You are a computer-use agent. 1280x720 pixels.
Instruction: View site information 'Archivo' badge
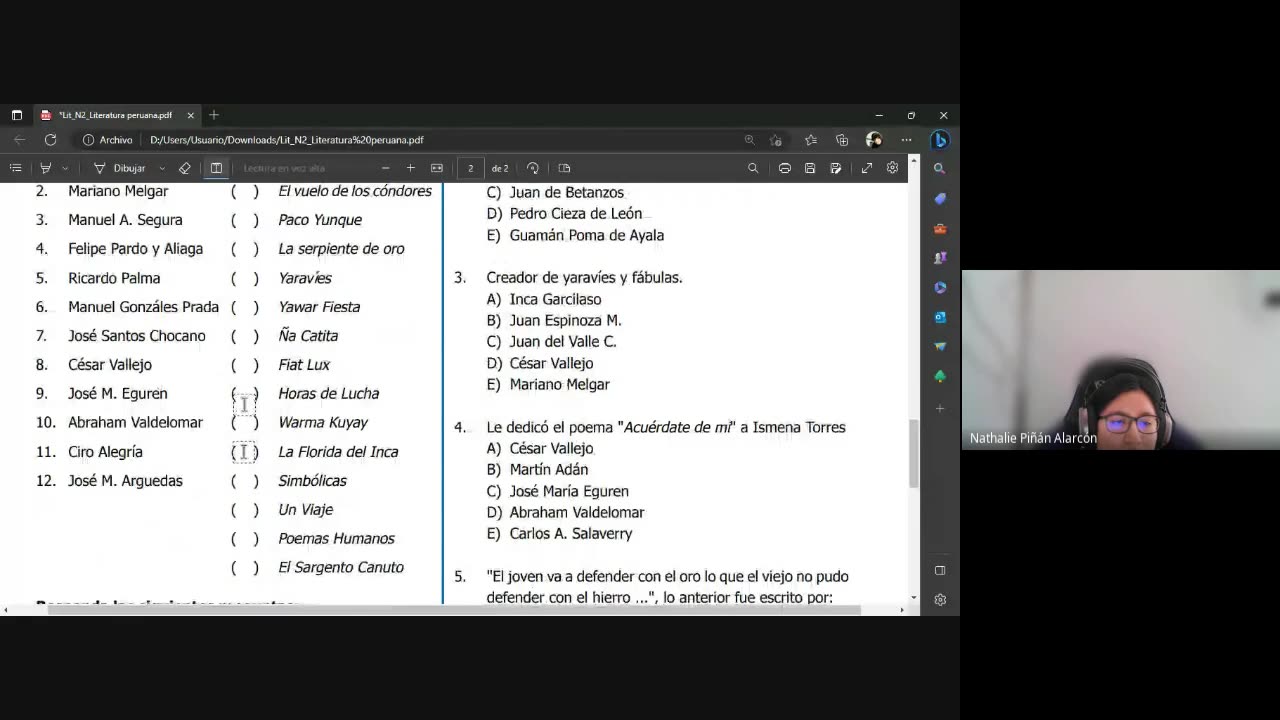(x=108, y=140)
